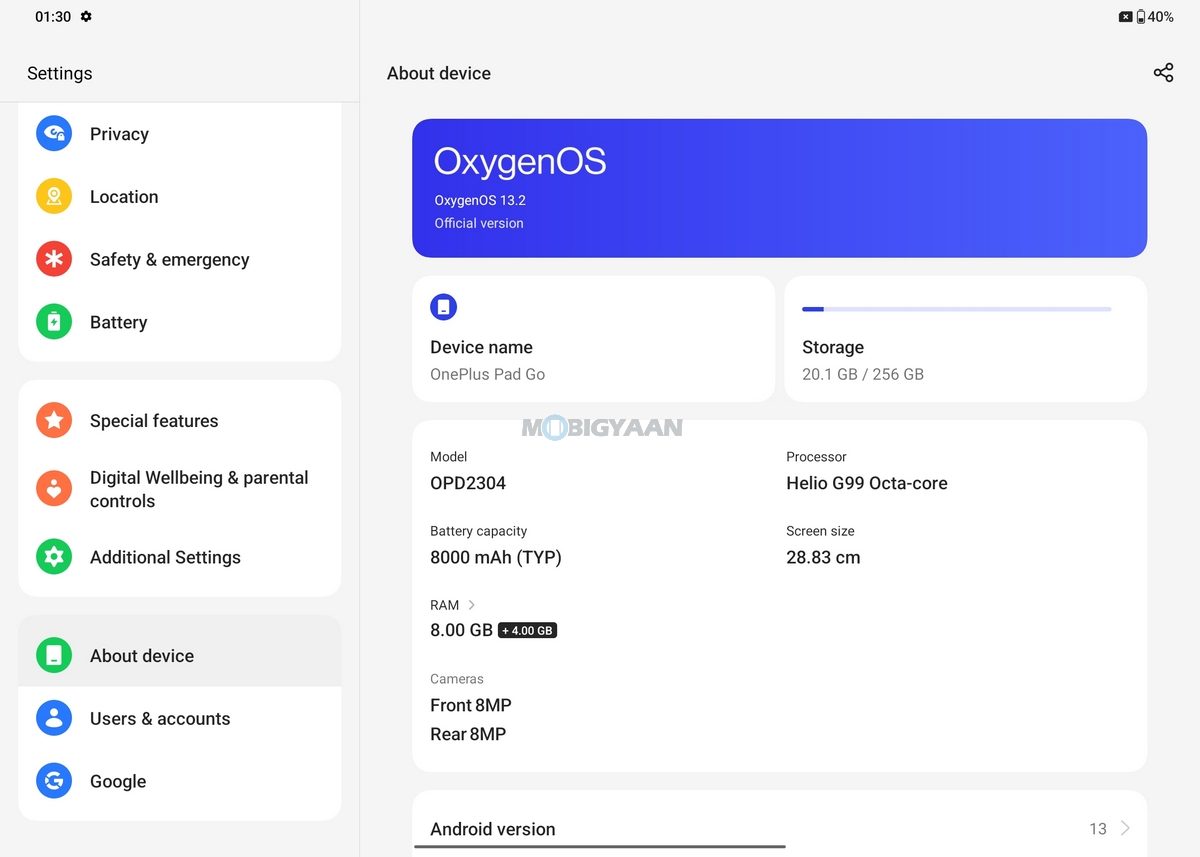
Task: Tap the About device tablet icon
Action: (54, 656)
